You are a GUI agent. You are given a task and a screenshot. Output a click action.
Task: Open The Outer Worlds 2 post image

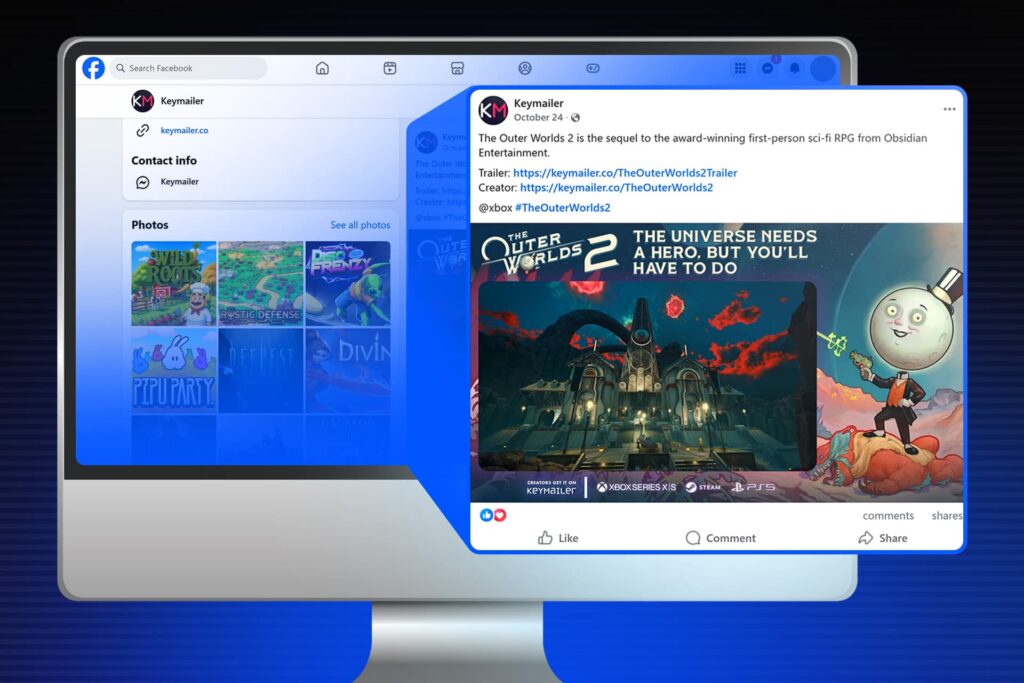pyautogui.click(x=716, y=362)
